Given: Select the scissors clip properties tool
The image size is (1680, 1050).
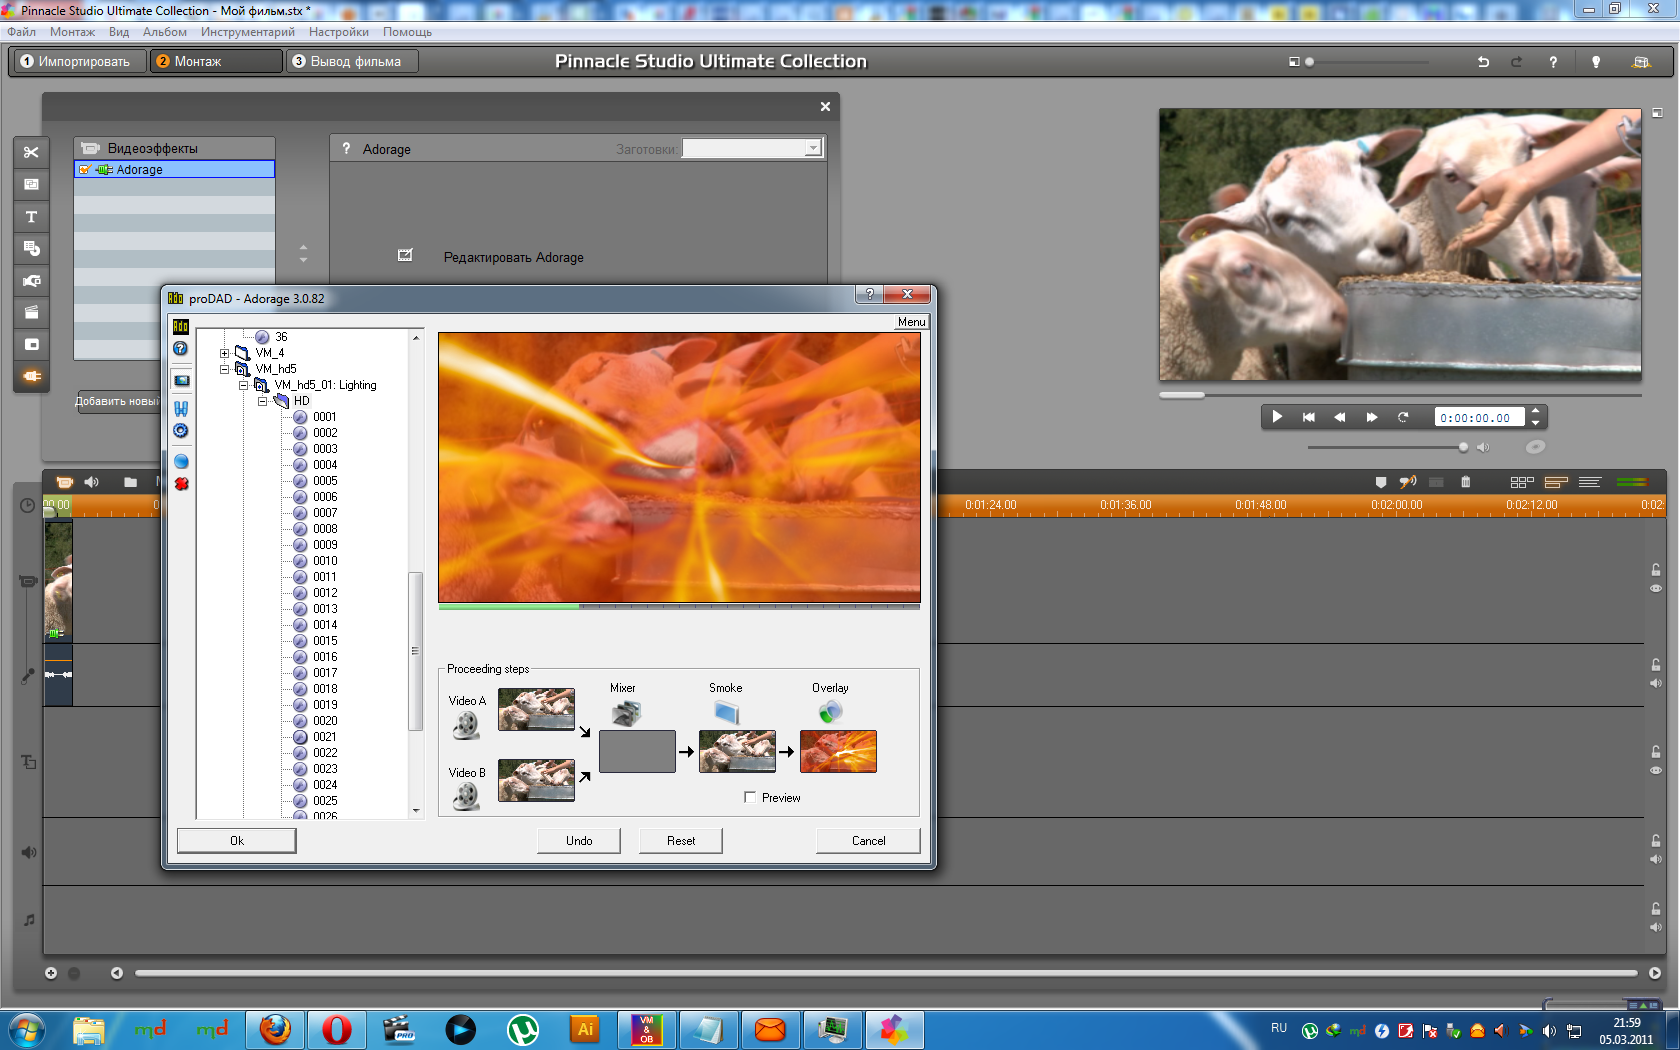Looking at the screenshot, I should point(31,152).
